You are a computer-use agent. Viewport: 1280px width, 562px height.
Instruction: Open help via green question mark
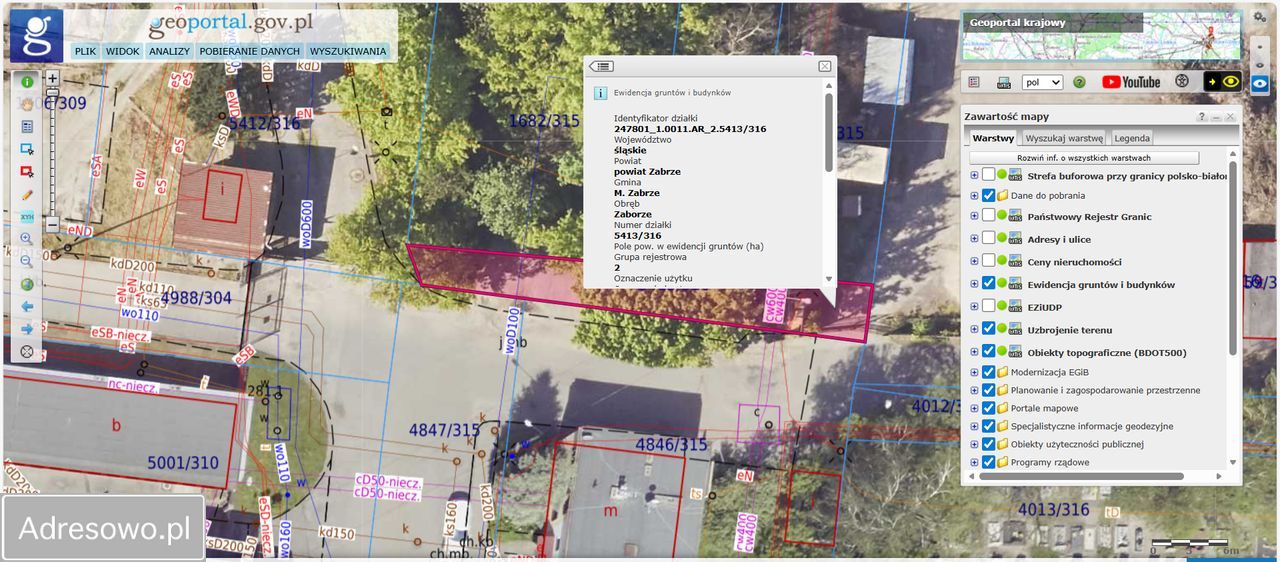coord(1079,82)
